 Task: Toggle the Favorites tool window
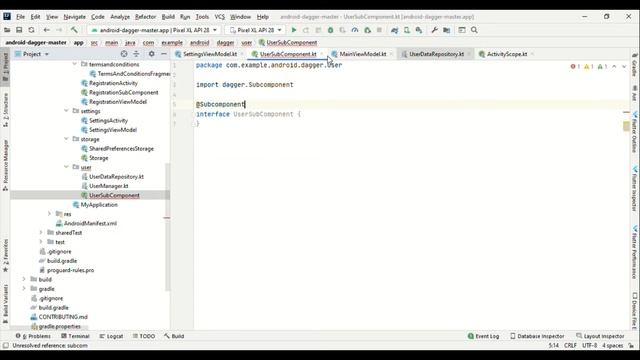click(x=5, y=256)
